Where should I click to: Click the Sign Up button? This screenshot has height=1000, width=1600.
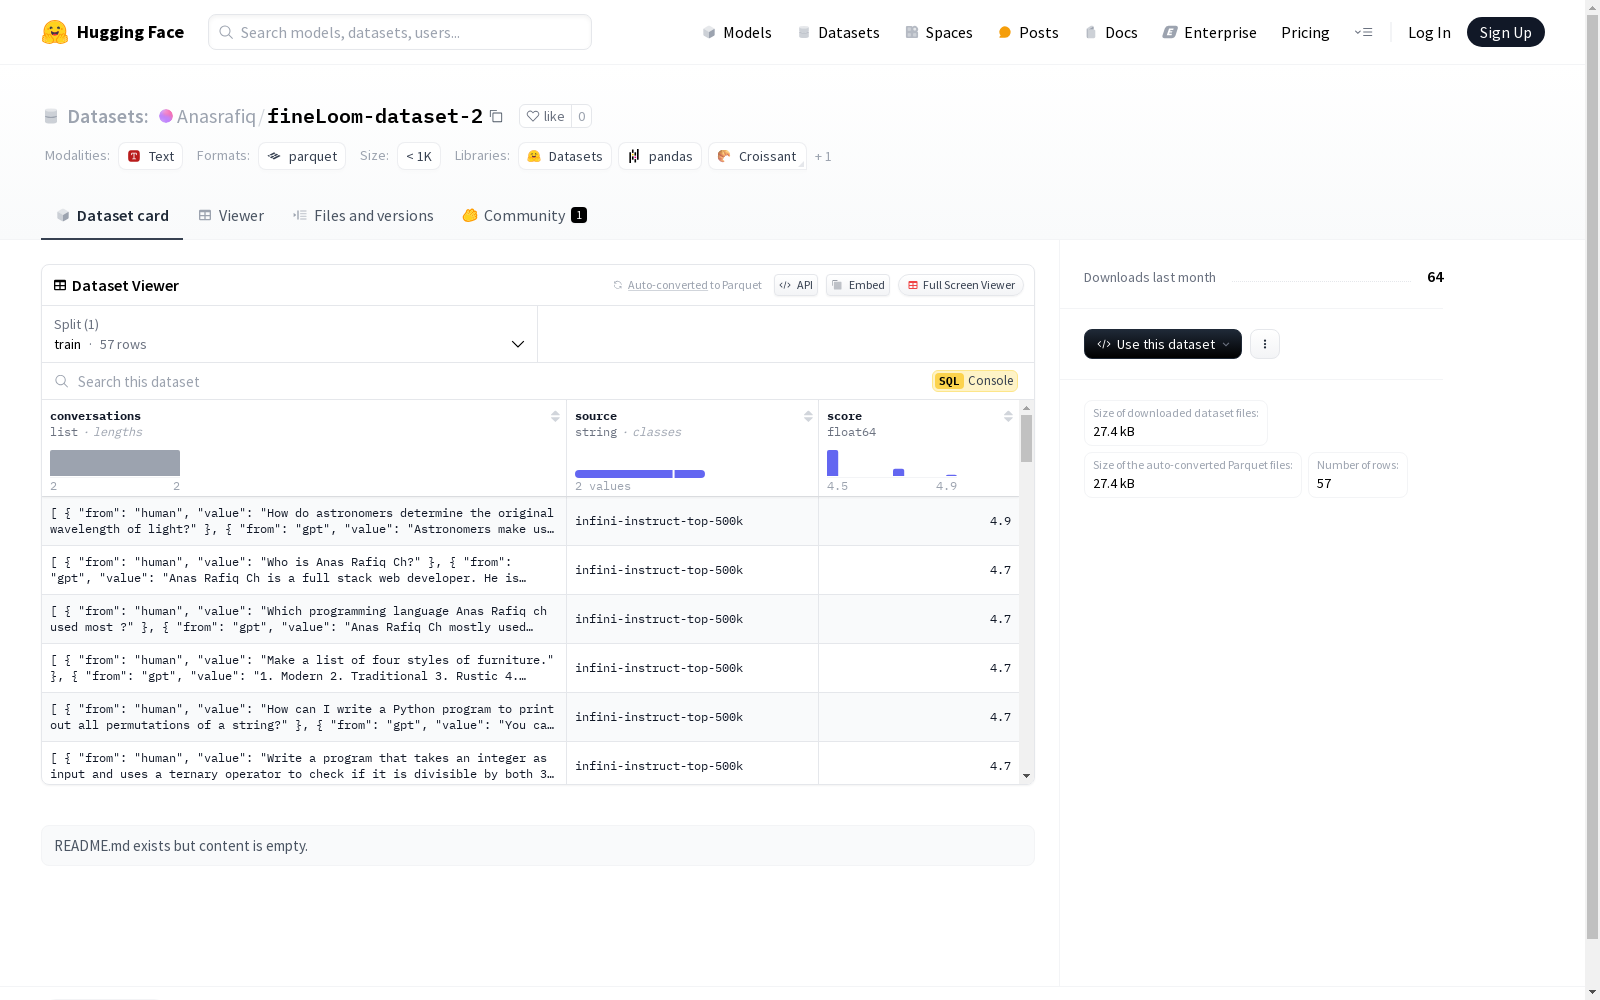point(1505,32)
